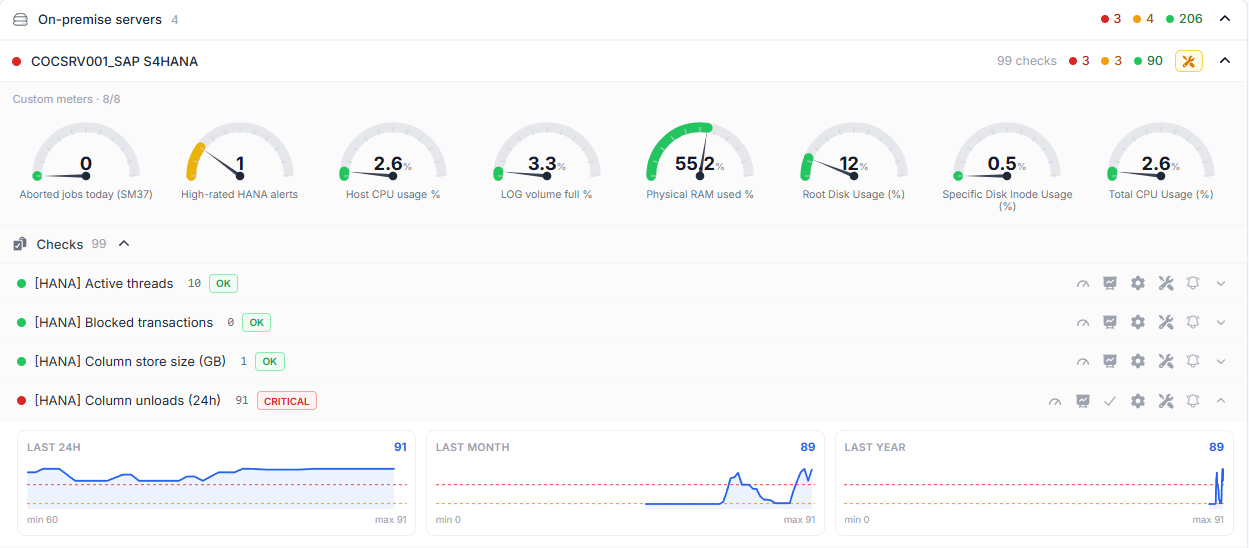Screen dimensions: 1249x548
Task: Click maintenance tools icon in Column store size row
Action: pos(1165,361)
